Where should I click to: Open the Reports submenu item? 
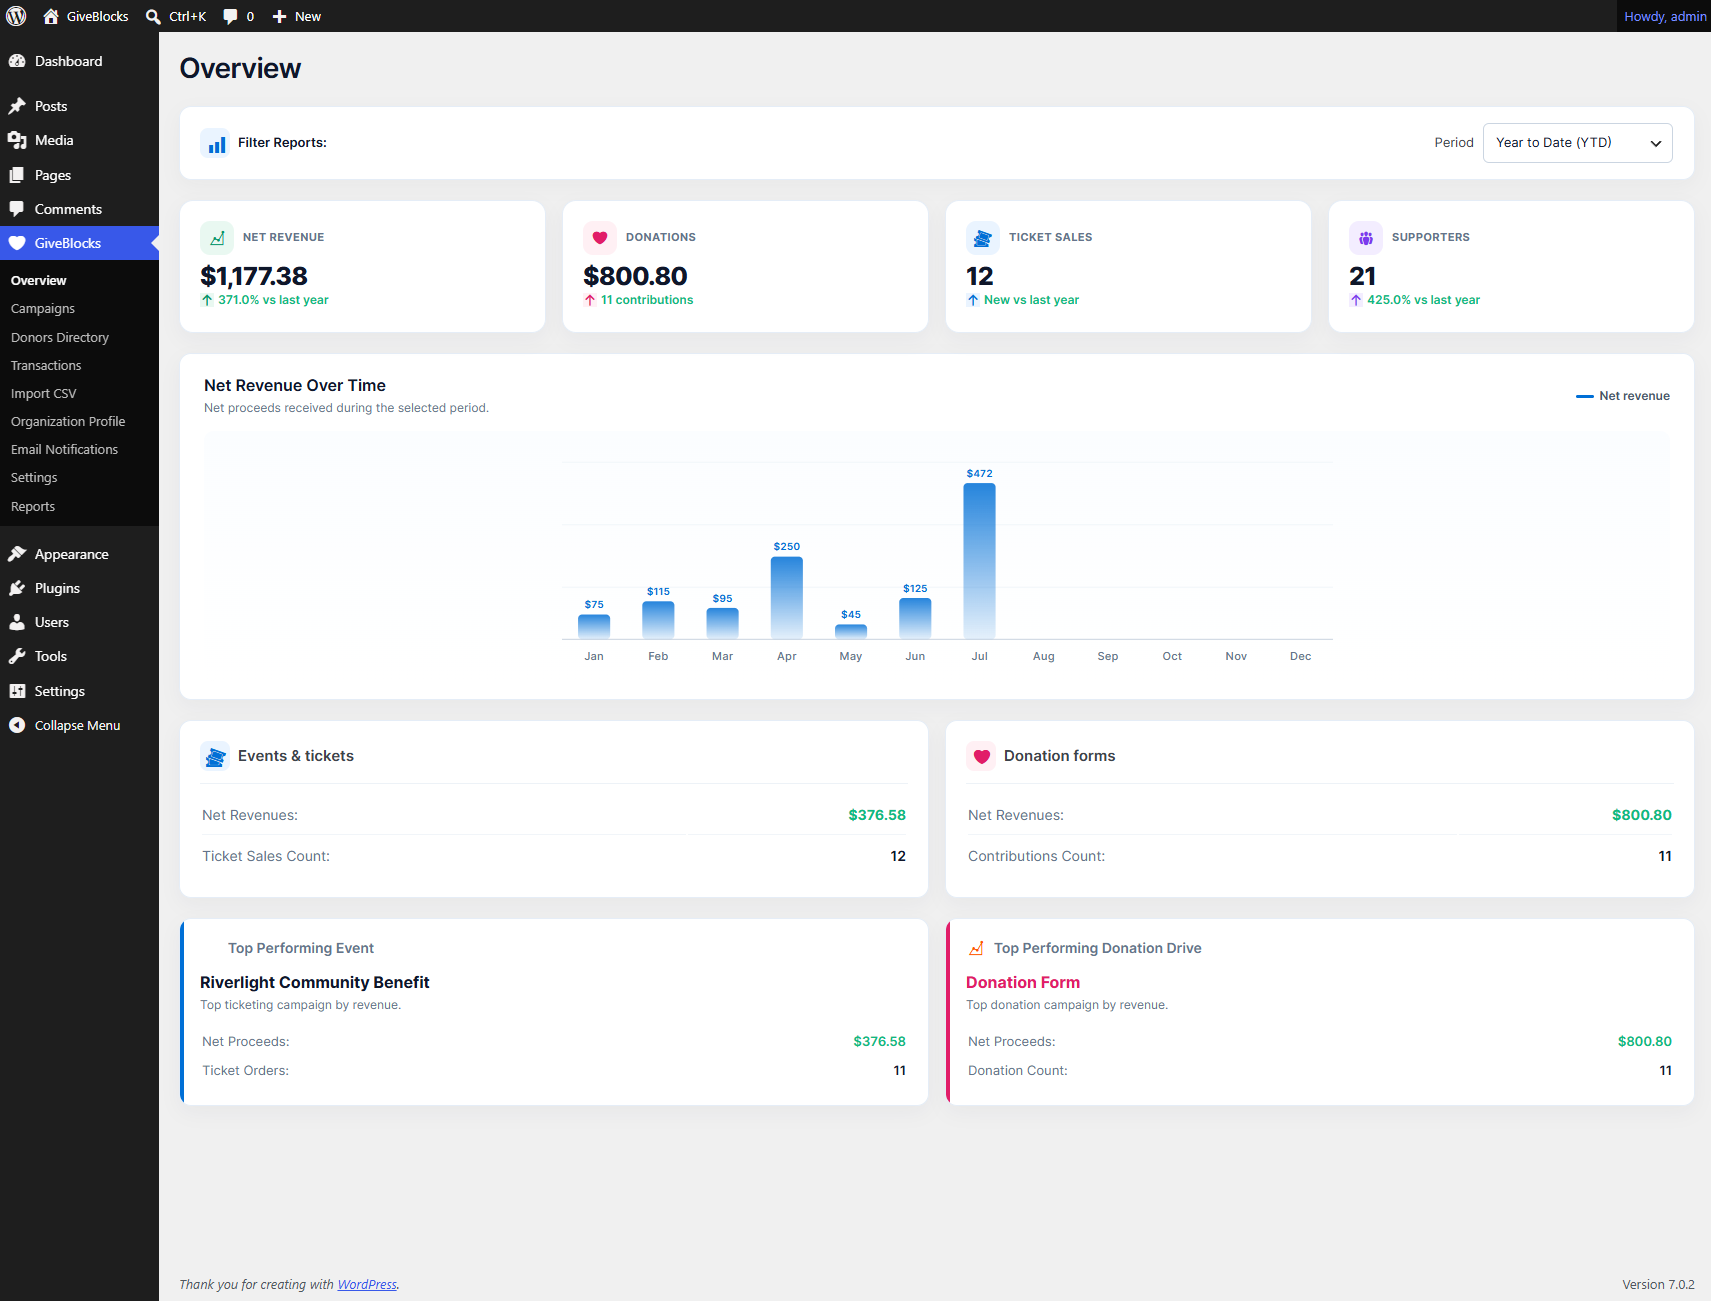[x=33, y=507]
